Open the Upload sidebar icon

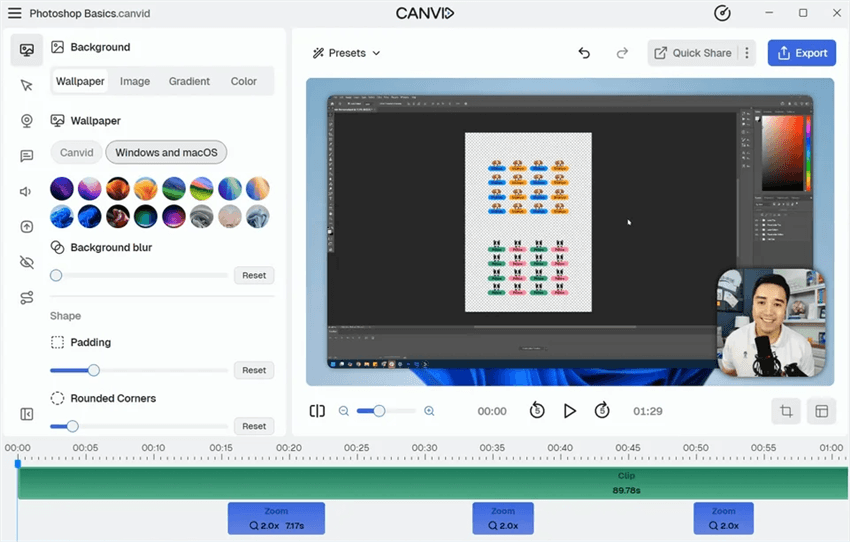tap(27, 227)
